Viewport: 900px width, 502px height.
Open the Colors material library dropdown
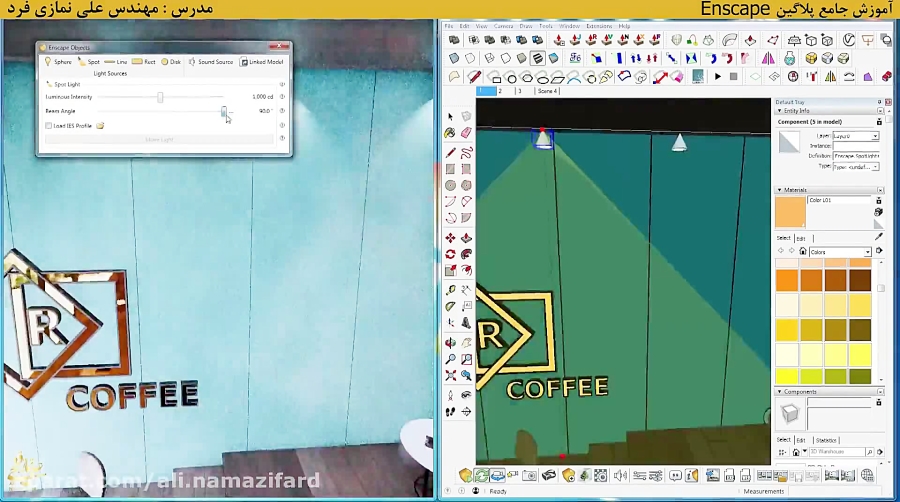(x=839, y=252)
